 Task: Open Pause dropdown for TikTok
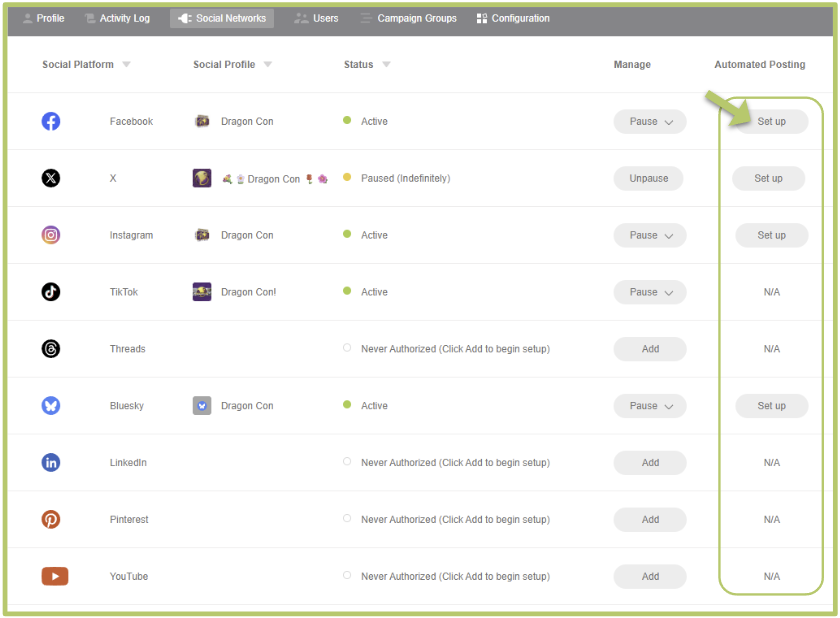pos(650,292)
